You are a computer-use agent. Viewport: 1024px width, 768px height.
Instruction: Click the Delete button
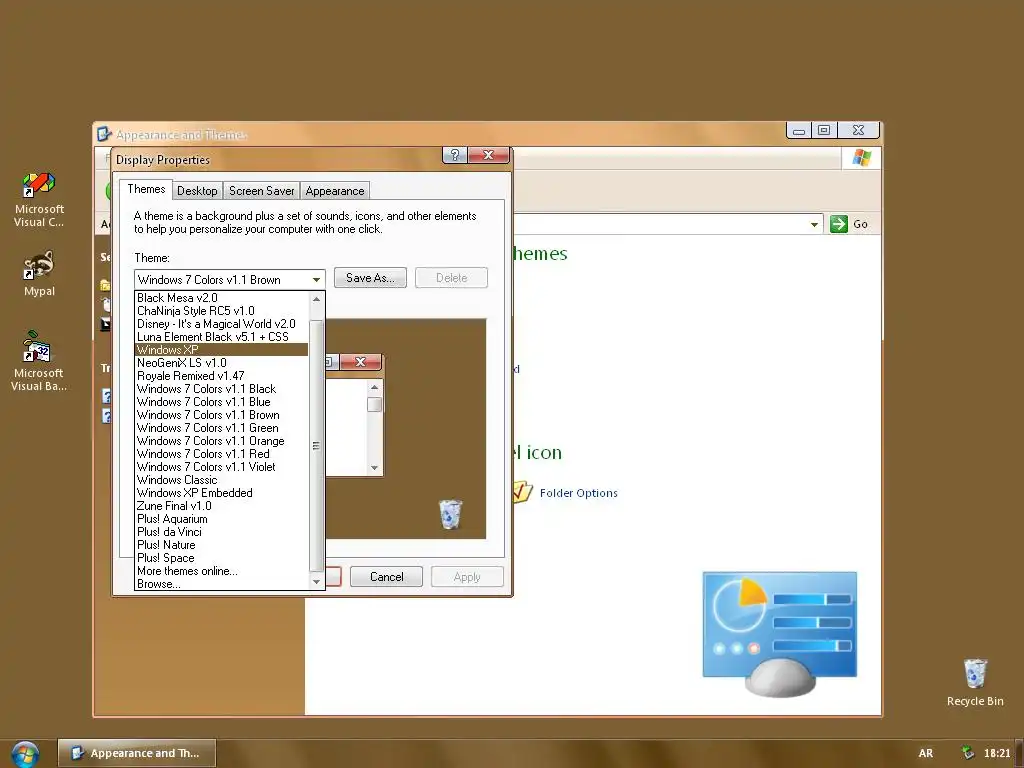[451, 278]
